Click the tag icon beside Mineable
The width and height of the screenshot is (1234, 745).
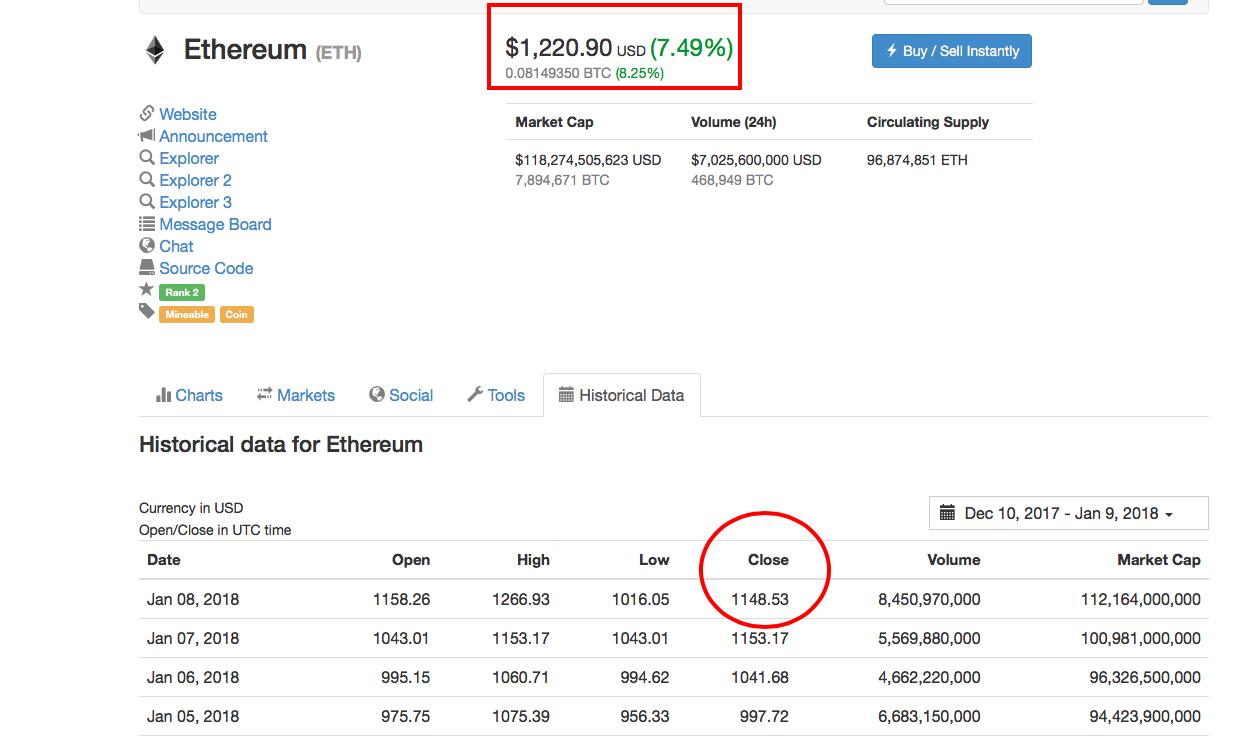click(147, 312)
